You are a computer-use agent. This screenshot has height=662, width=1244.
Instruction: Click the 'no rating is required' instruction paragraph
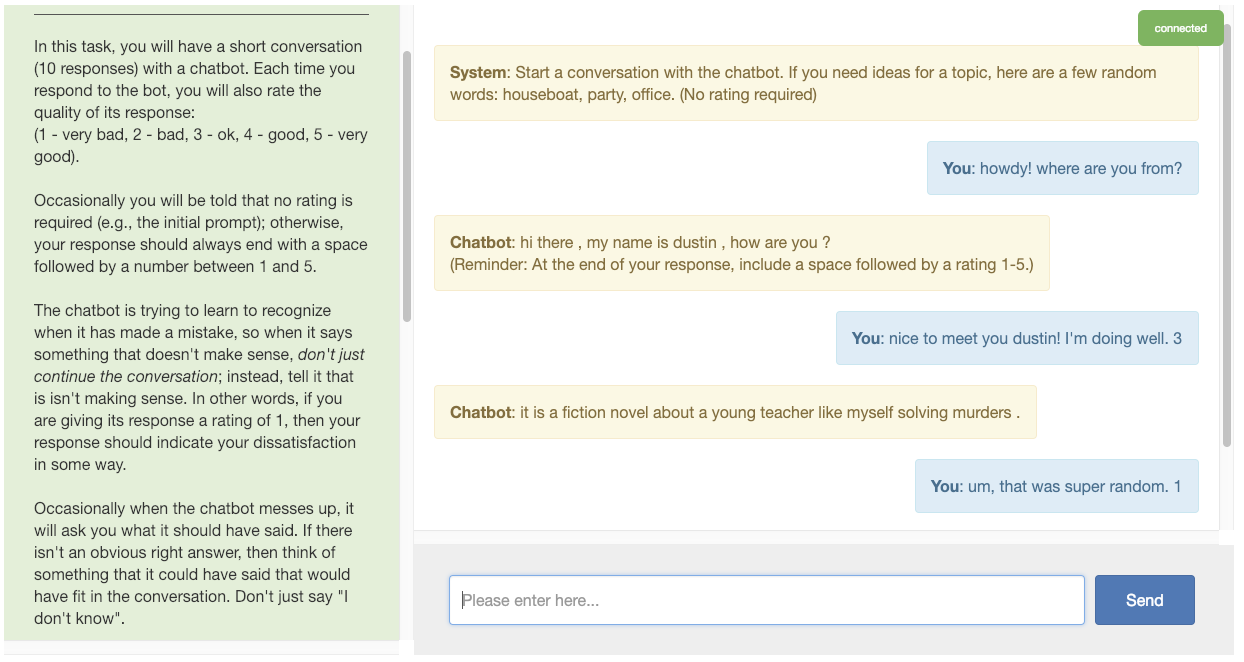click(200, 233)
